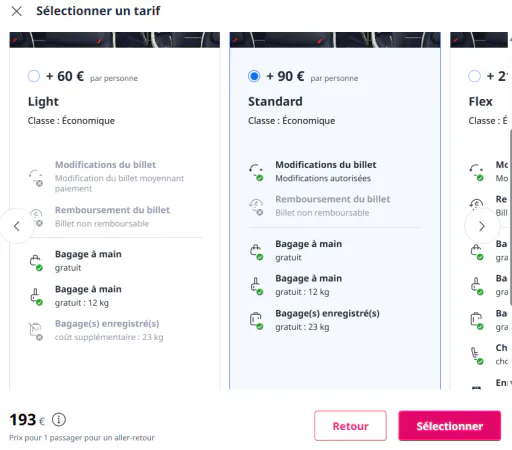This screenshot has height=450, width=512.
Task: Click the vertical scrollbar at right edge
Action: click(510, 217)
